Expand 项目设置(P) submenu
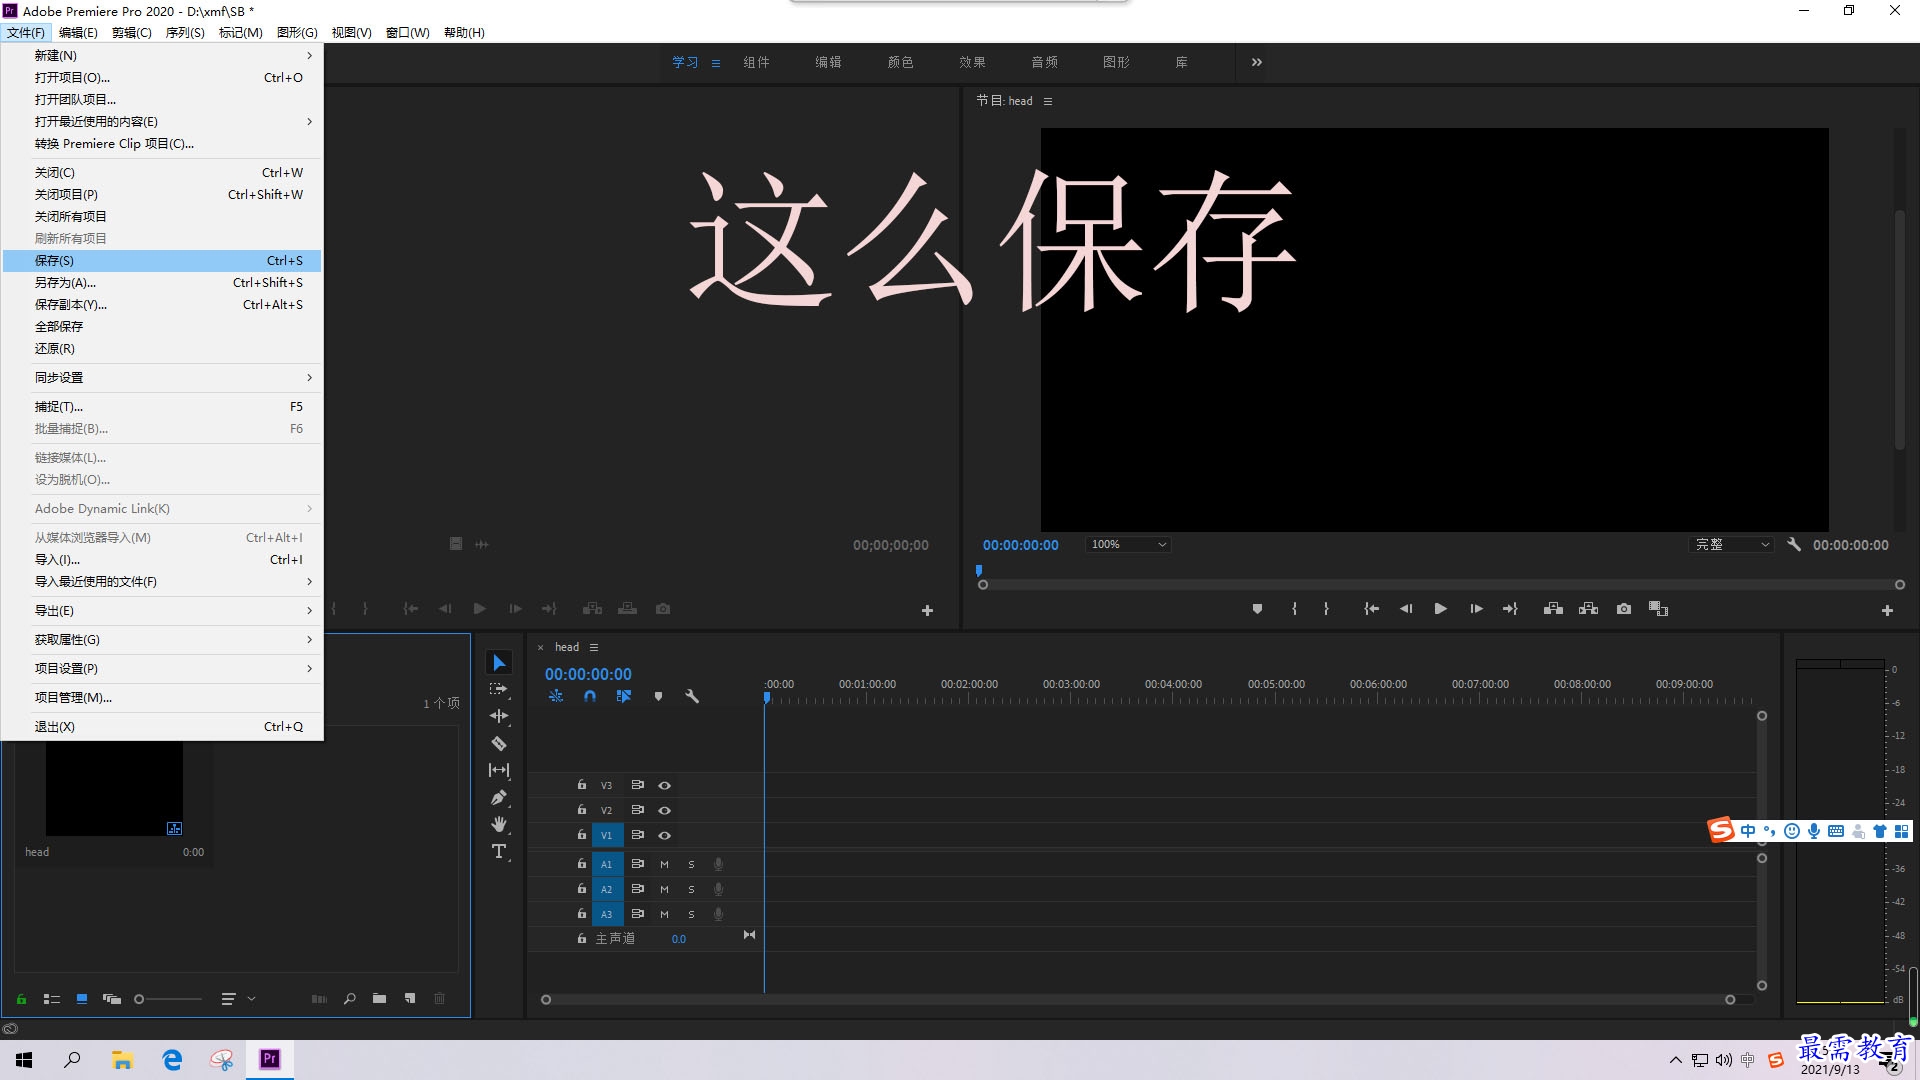This screenshot has height=1080, width=1920. [x=162, y=668]
